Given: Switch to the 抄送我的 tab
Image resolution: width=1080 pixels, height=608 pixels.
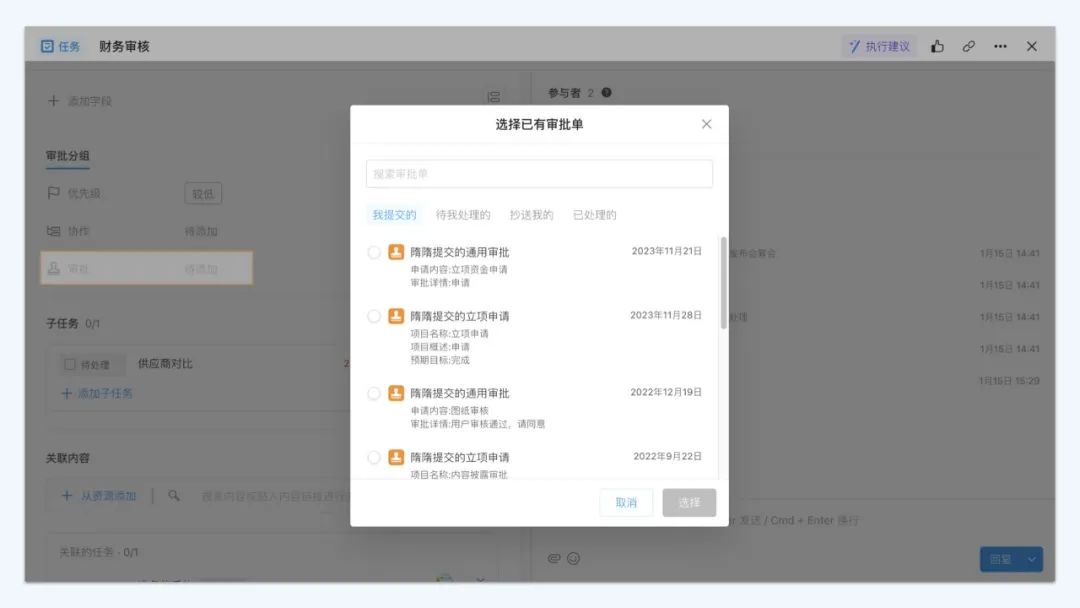Looking at the screenshot, I should (x=531, y=215).
